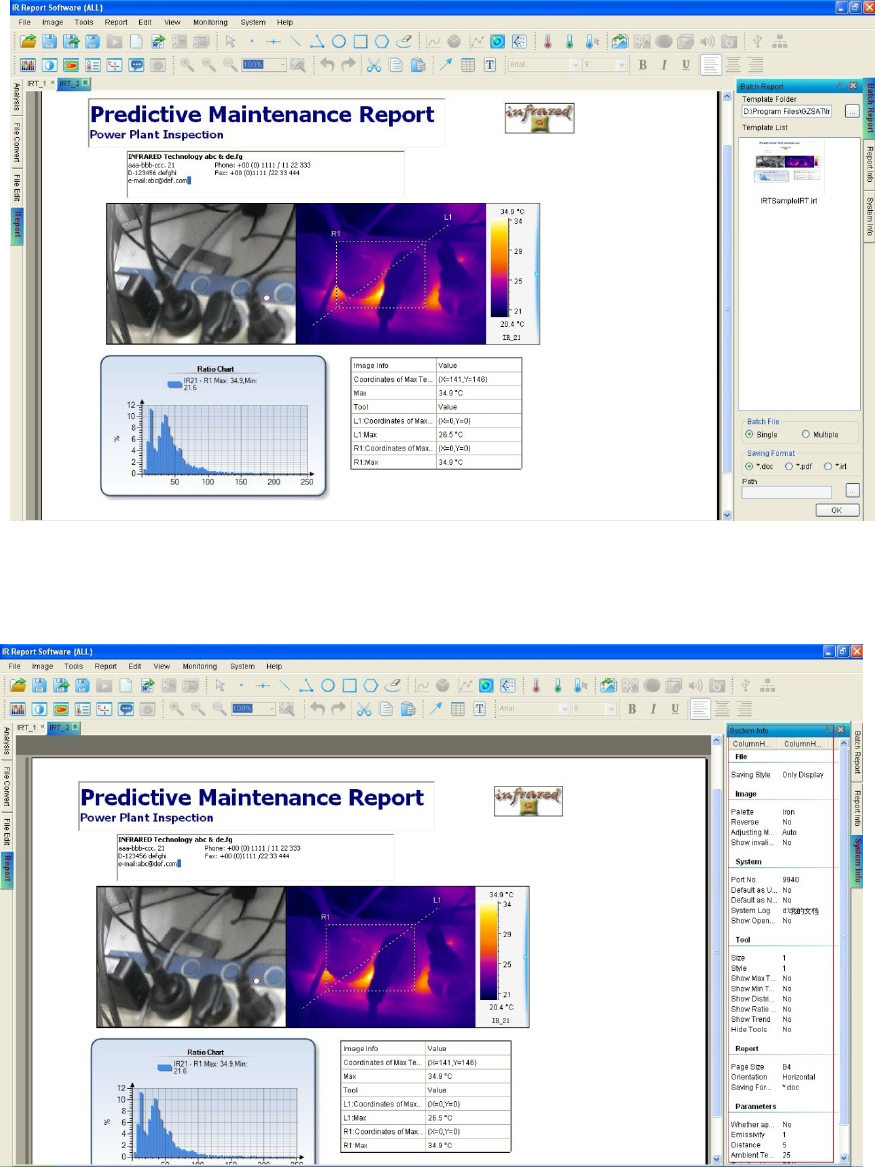Click the scissors cut icon in upper window
875x1167 pixels.
tap(374, 65)
